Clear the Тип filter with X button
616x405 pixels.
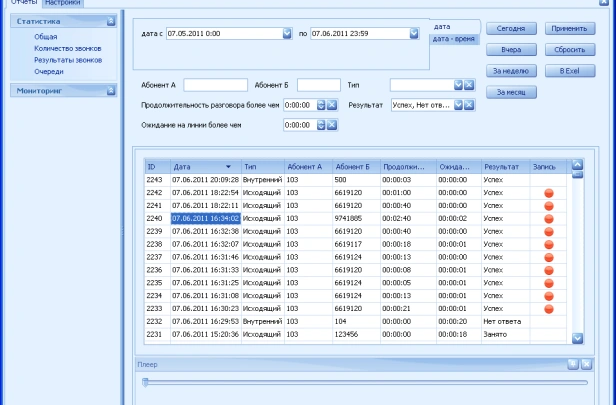469,84
